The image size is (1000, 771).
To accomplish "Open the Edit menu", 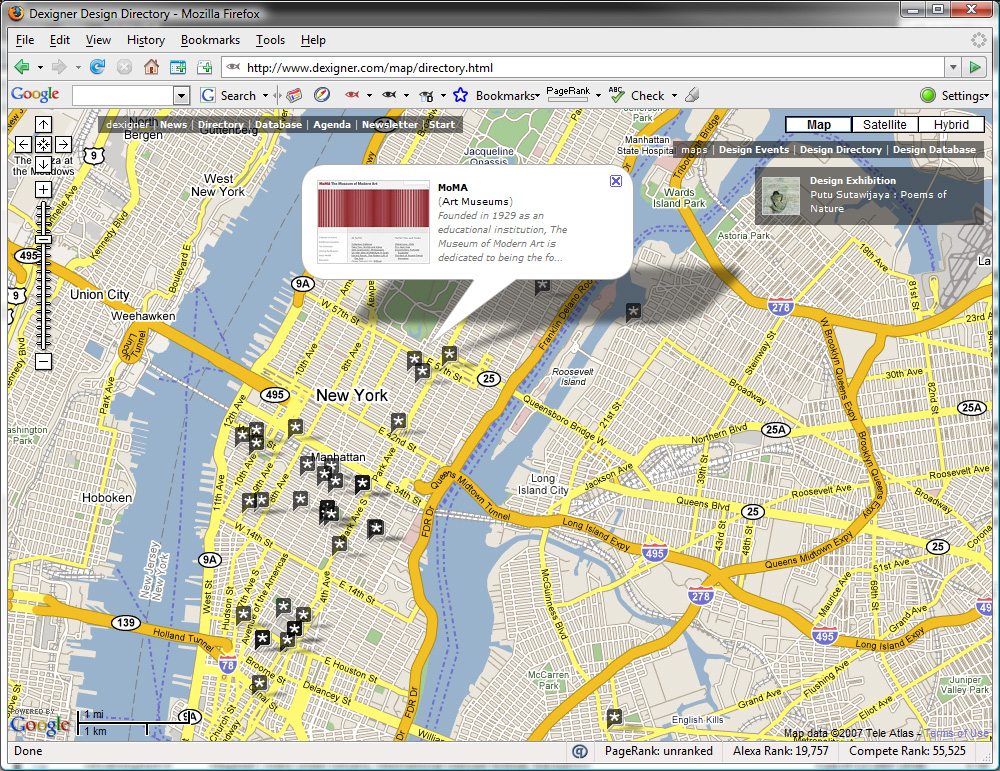I will pyautogui.click(x=60, y=40).
